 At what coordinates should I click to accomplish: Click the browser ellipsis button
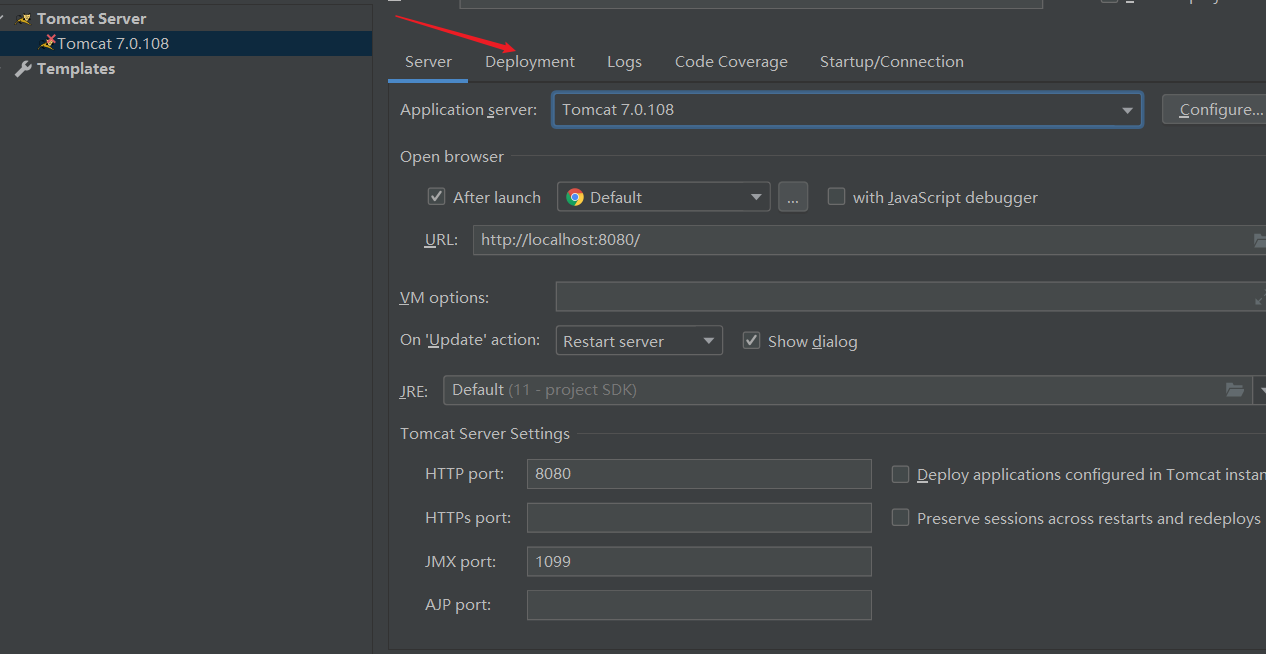click(x=793, y=197)
